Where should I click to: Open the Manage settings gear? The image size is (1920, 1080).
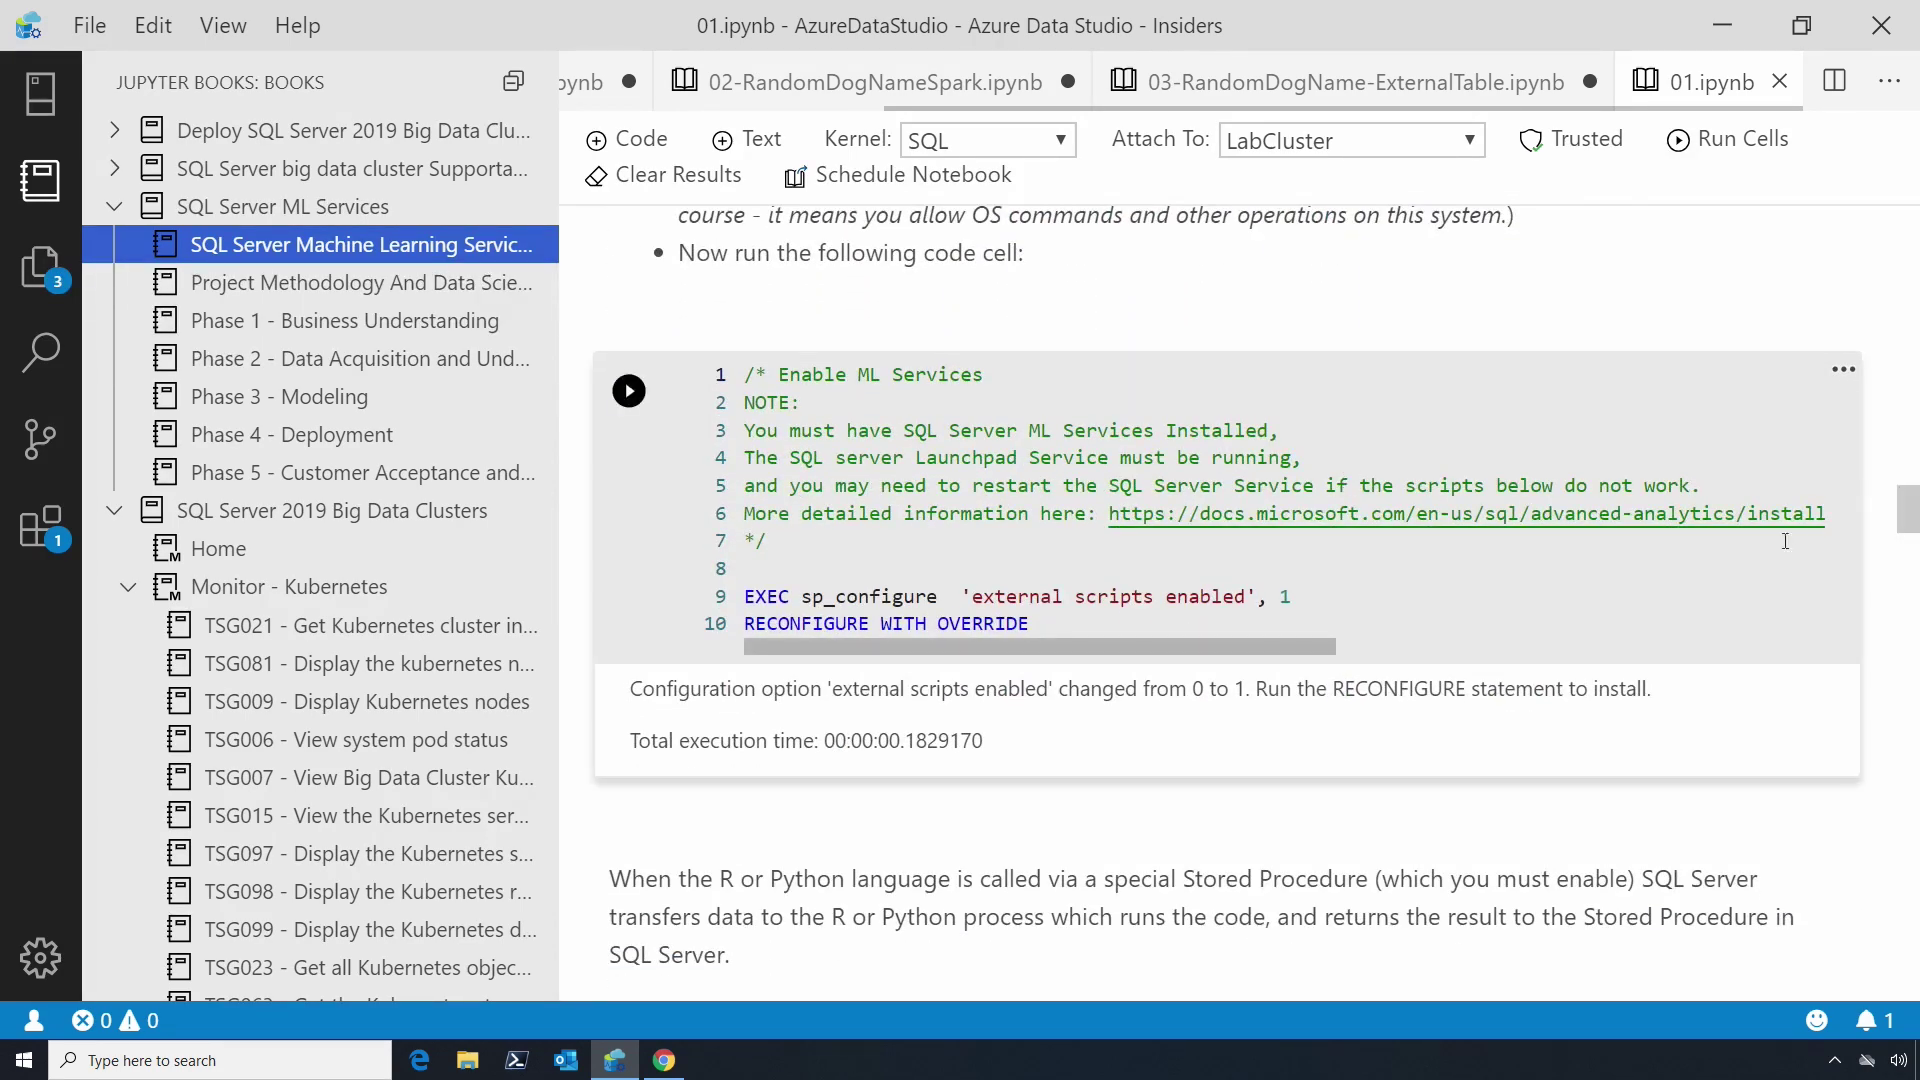coord(40,957)
